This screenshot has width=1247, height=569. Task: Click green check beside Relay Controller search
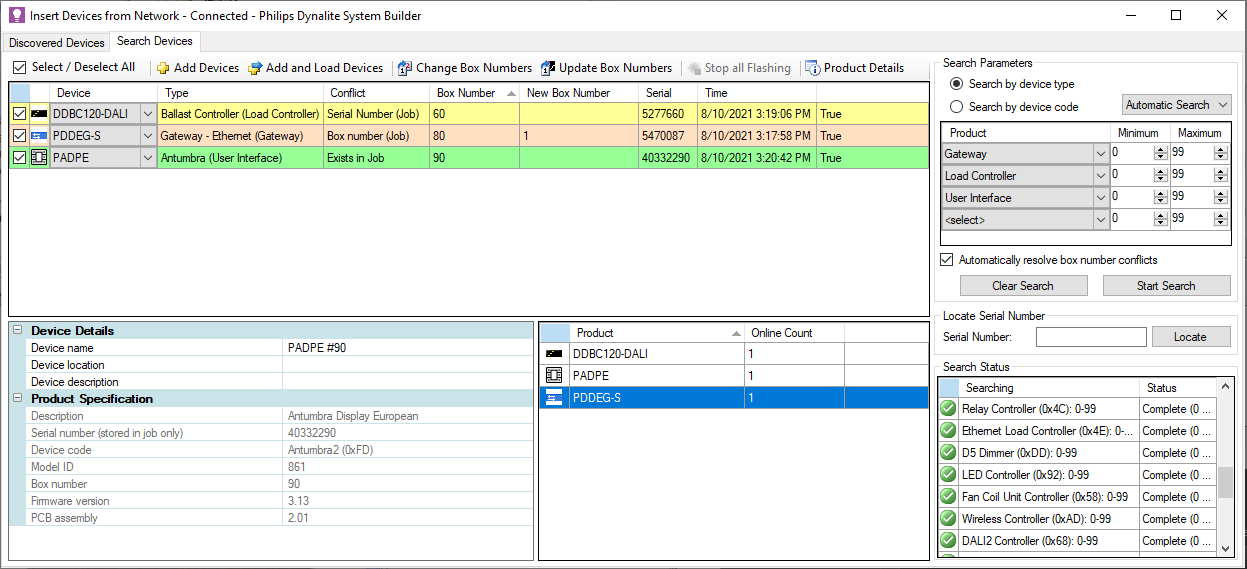(948, 409)
